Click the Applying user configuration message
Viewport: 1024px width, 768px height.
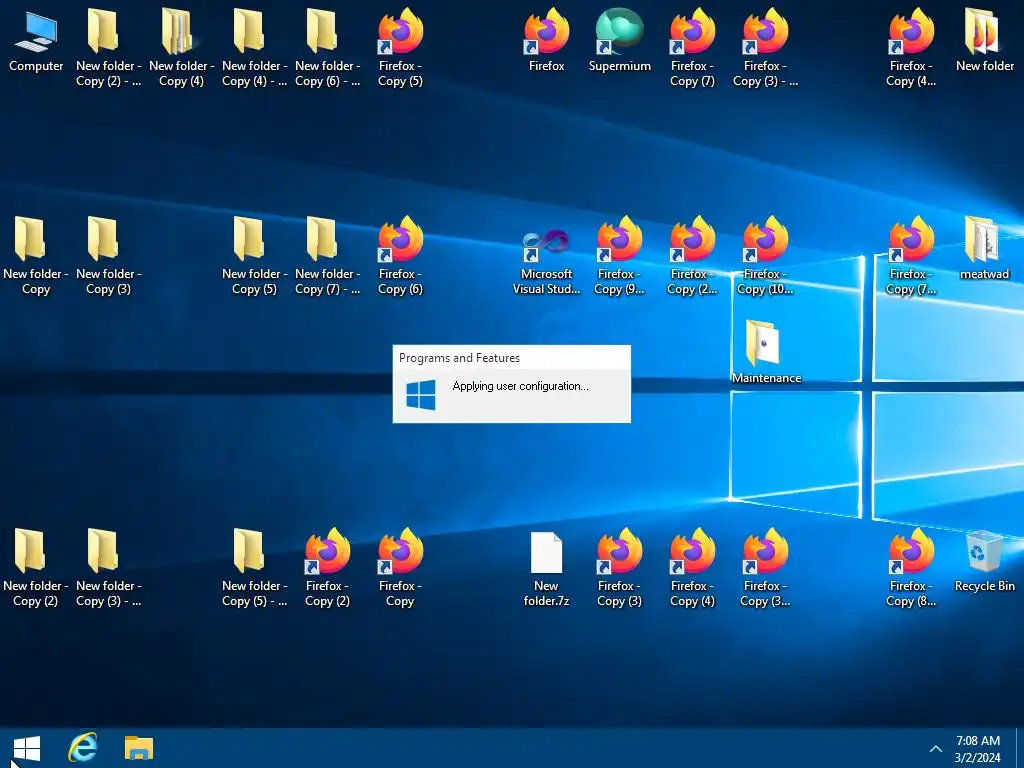pyautogui.click(x=520, y=386)
